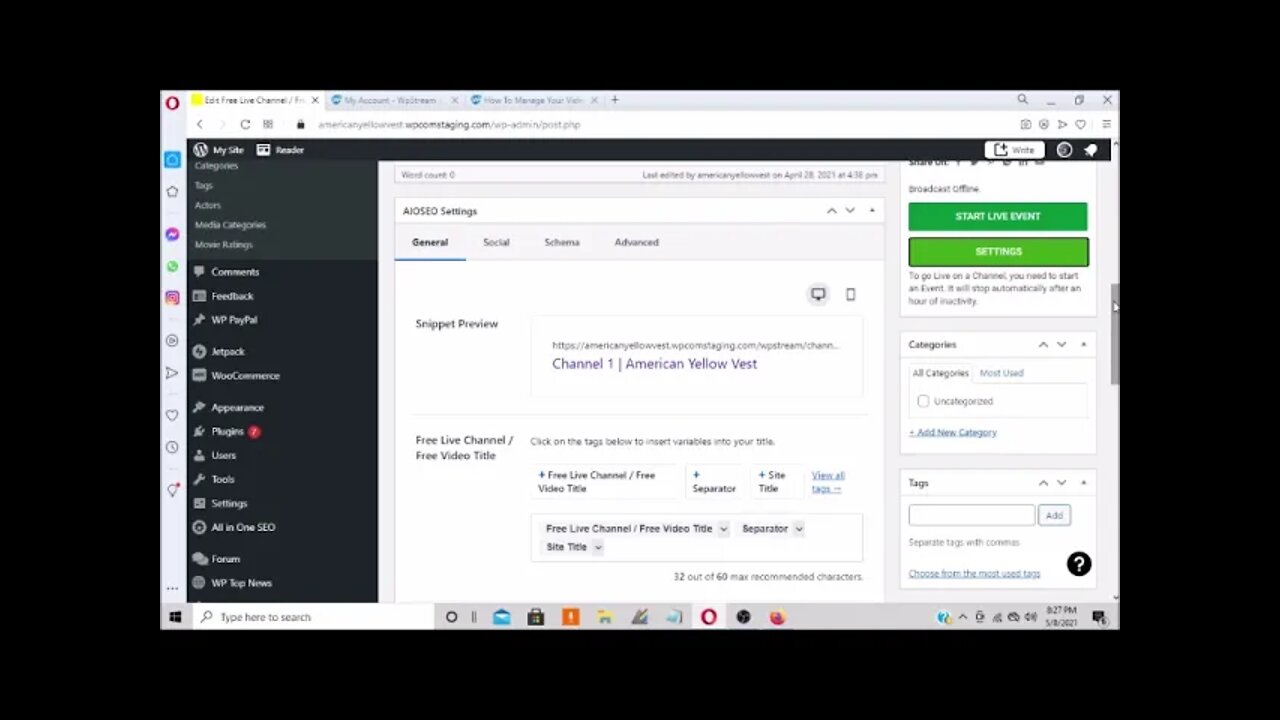Collapse the AIOSEO Settings panel
The image size is (1280, 720).
point(872,211)
